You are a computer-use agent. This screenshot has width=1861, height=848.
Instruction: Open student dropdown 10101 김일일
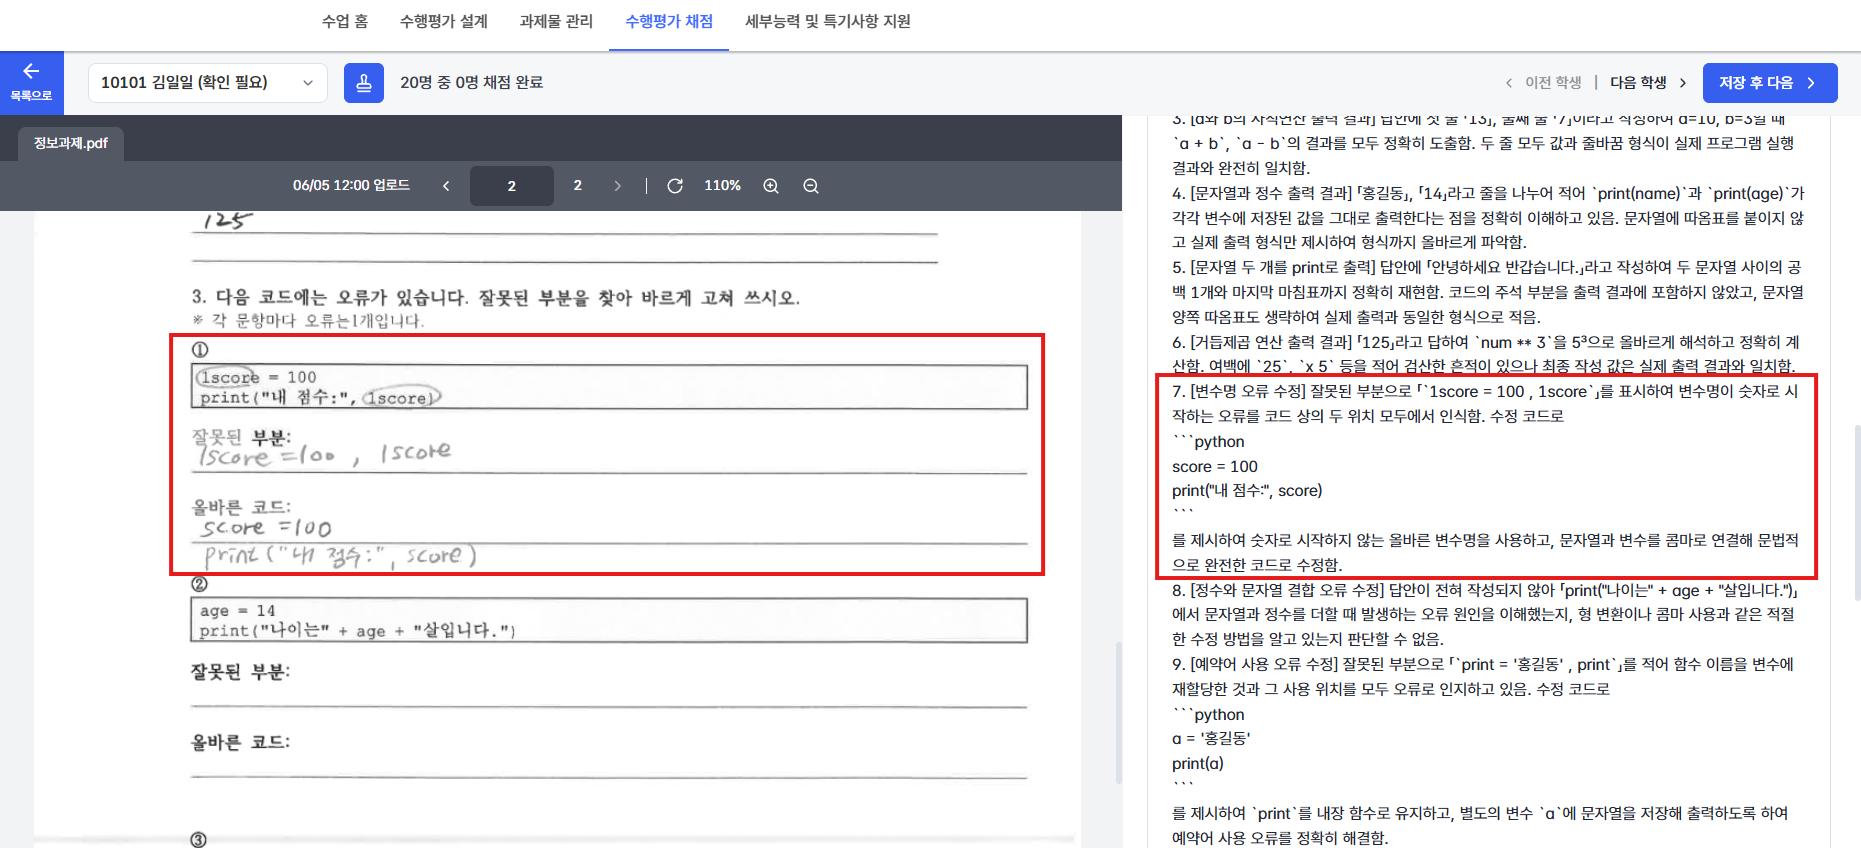(x=208, y=83)
